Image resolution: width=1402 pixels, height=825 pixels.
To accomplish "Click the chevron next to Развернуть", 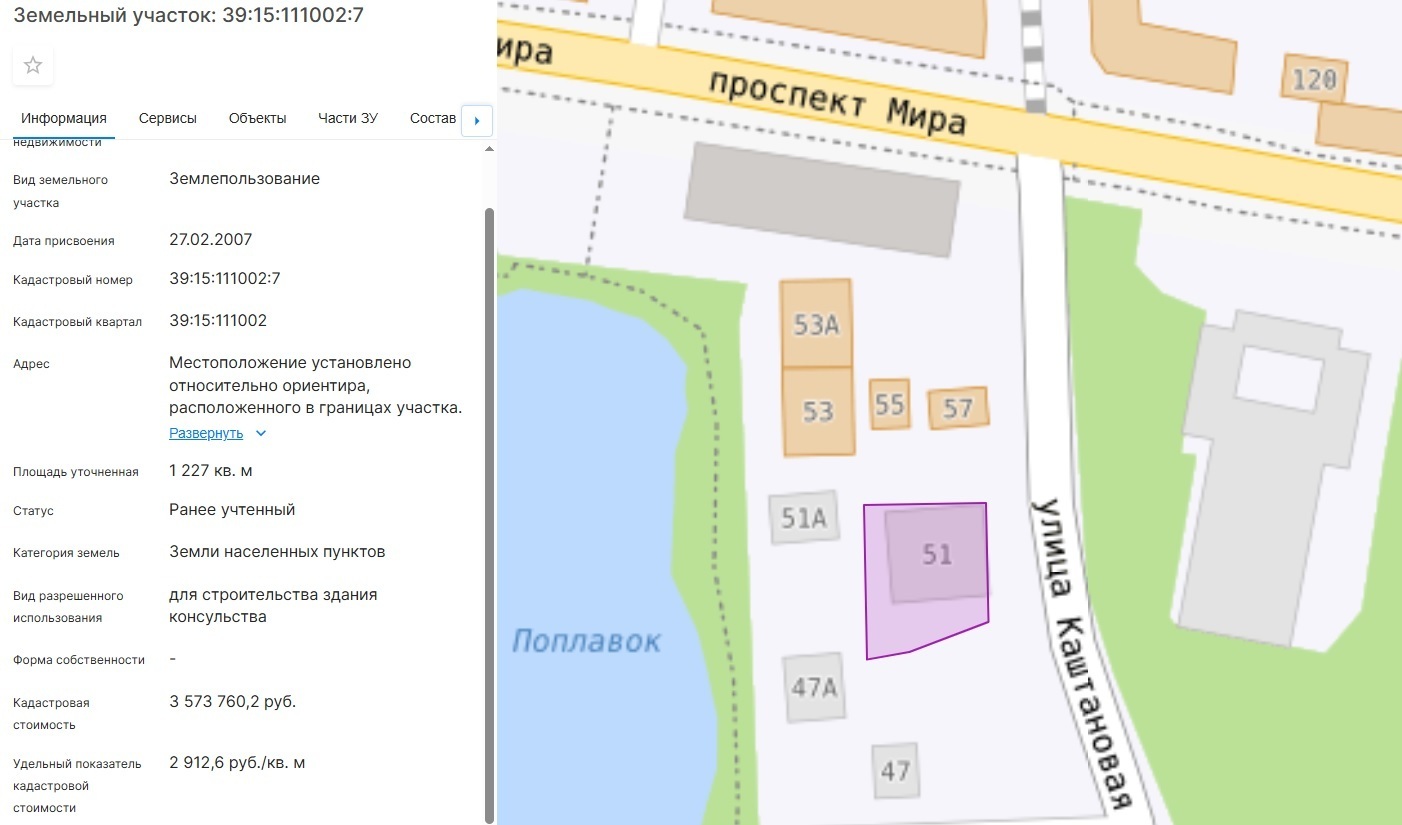I will (261, 434).
